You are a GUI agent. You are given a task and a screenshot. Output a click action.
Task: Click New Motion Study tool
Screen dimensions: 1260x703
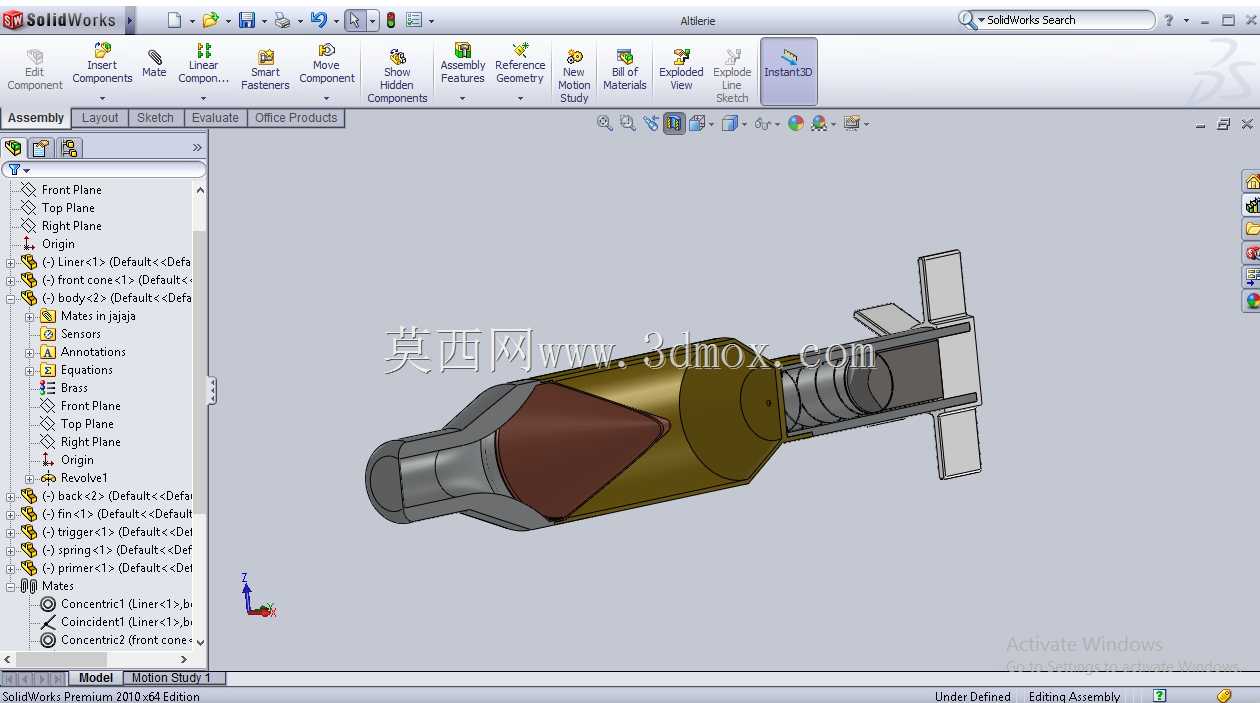point(574,76)
